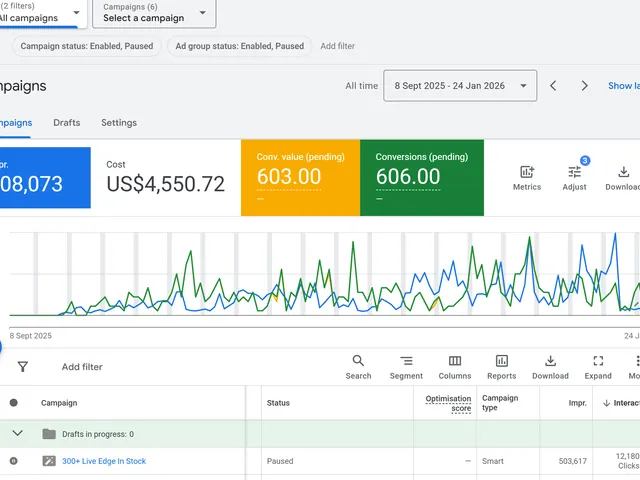Viewport: 640px width, 480px height.
Task: Open the Columns editor icon
Action: coord(455,360)
